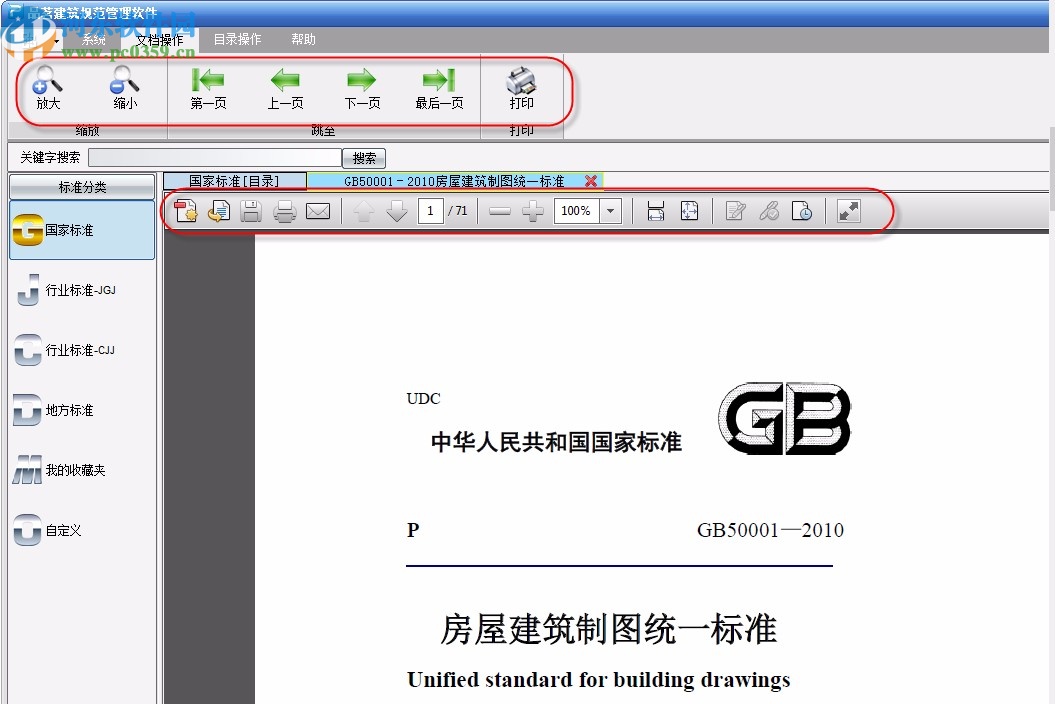Open the 100% zoom level dropdown
The height and width of the screenshot is (704, 1055).
point(611,211)
